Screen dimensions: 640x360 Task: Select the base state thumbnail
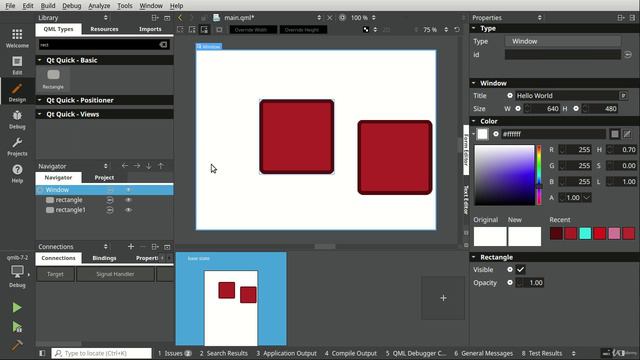tap(231, 299)
